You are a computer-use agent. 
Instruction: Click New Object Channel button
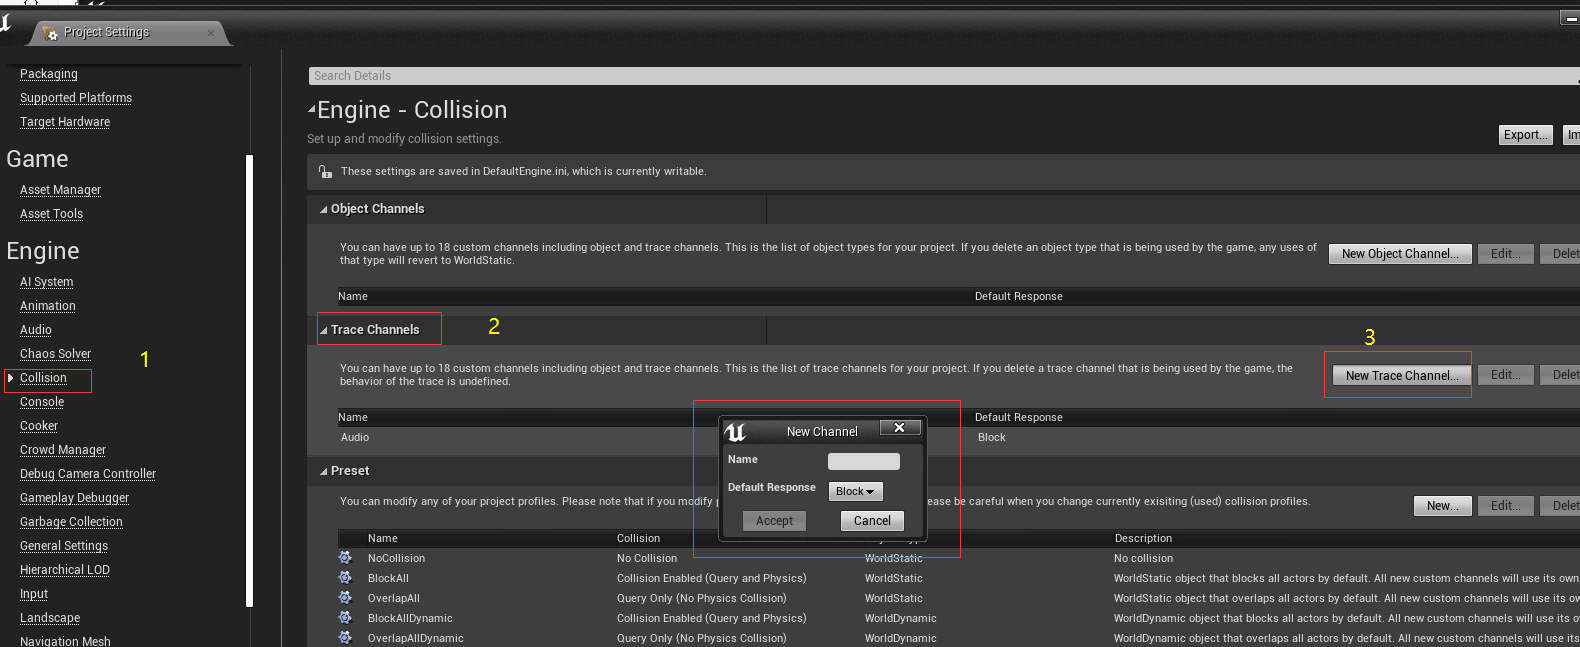[1400, 254]
